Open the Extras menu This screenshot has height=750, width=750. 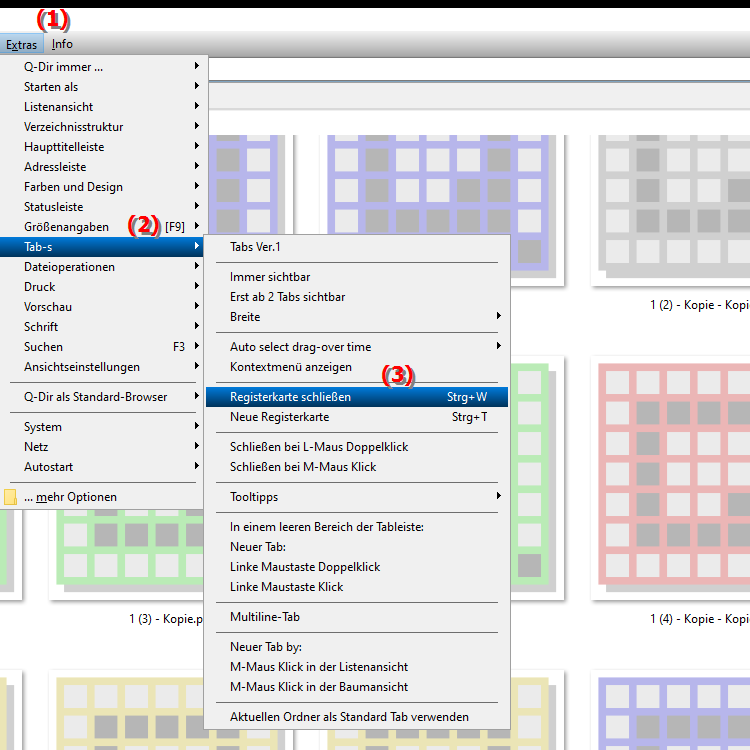pyautogui.click(x=22, y=44)
